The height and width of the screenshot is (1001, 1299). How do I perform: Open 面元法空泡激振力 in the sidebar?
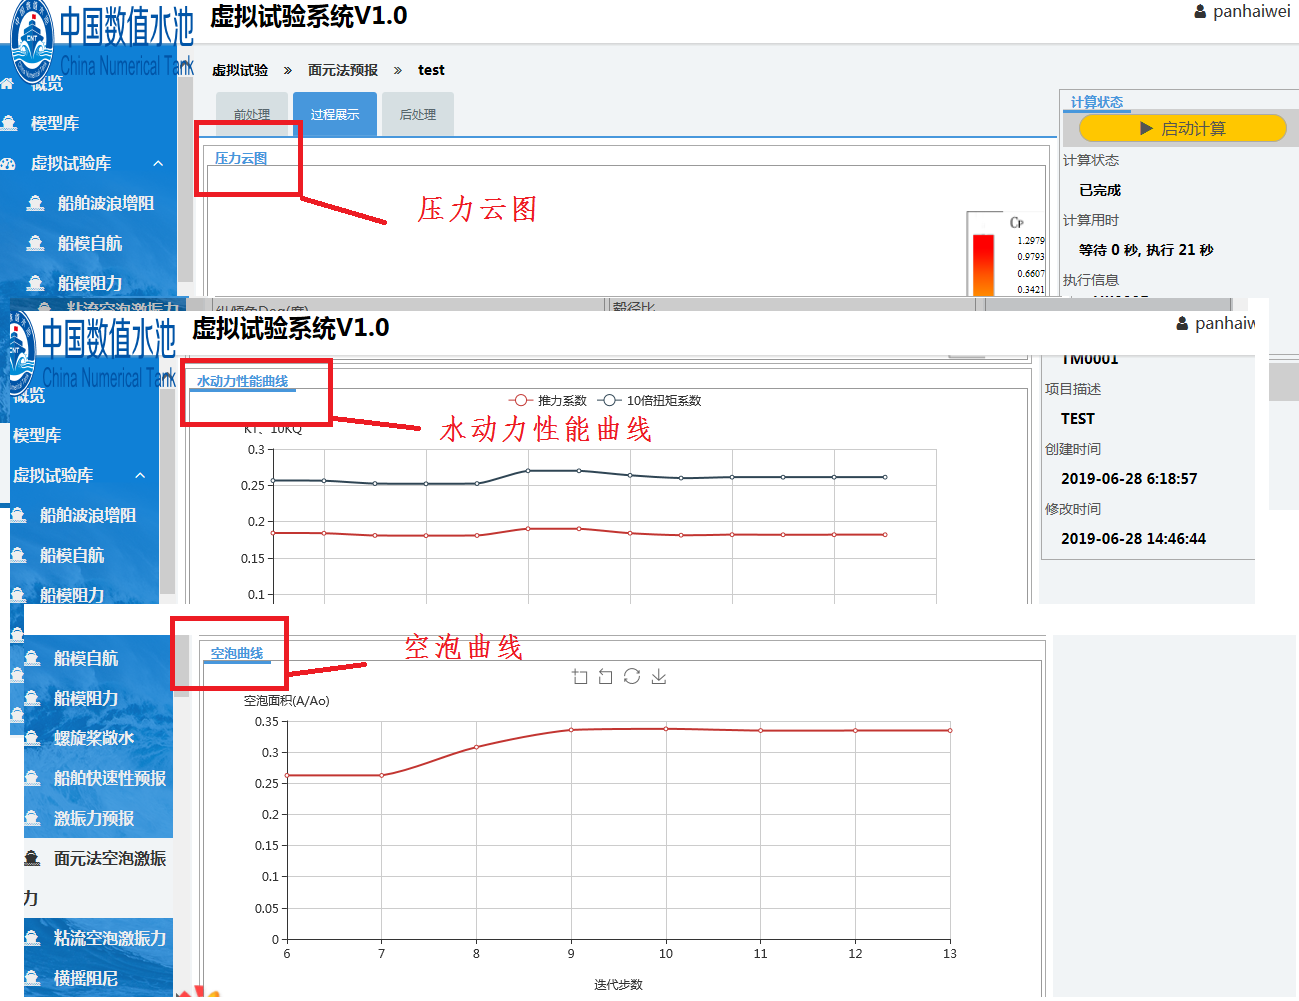click(x=110, y=859)
